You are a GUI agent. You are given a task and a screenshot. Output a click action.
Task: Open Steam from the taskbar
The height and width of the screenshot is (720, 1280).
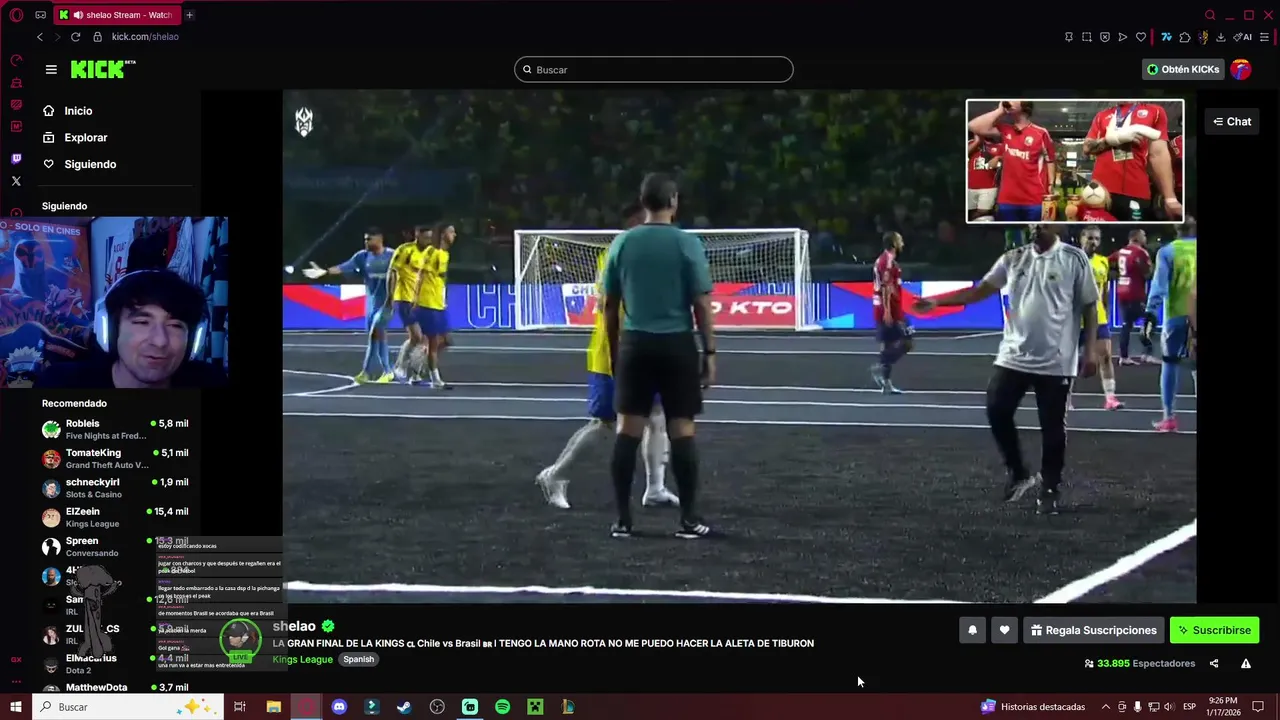[x=404, y=707]
